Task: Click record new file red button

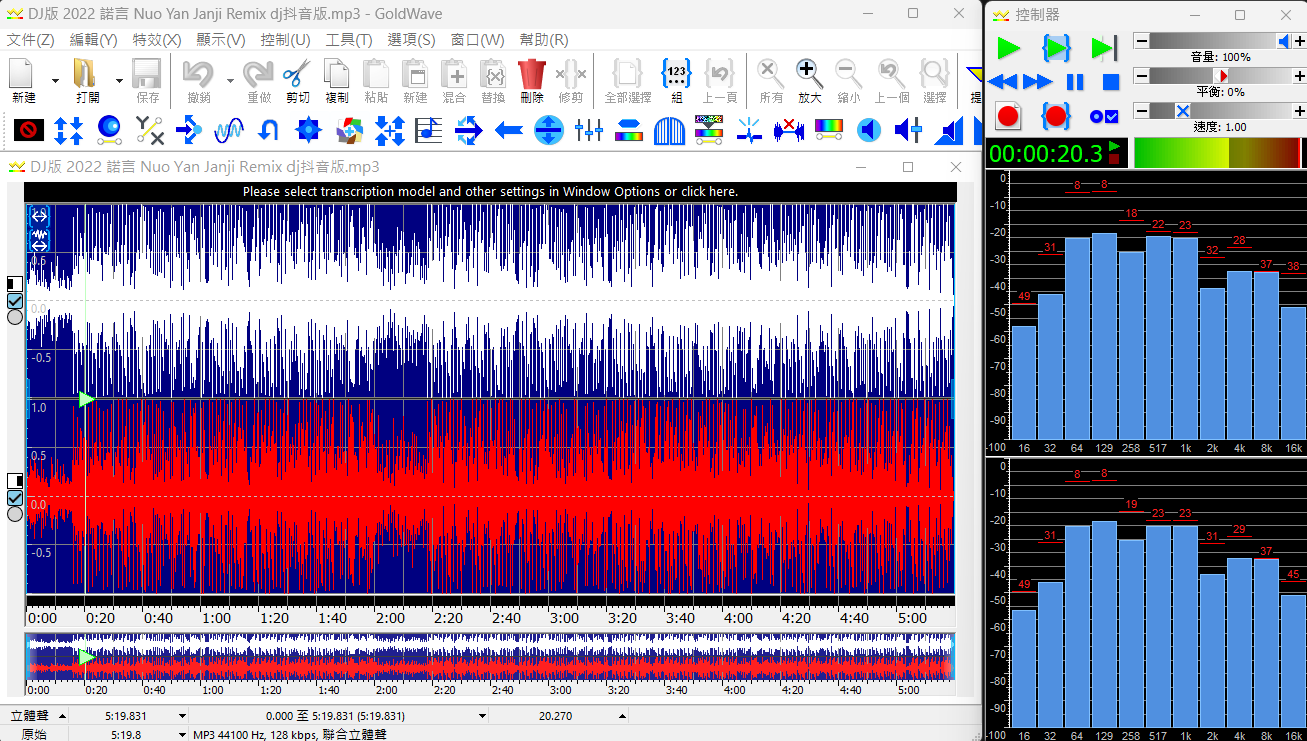Action: 1007,116
